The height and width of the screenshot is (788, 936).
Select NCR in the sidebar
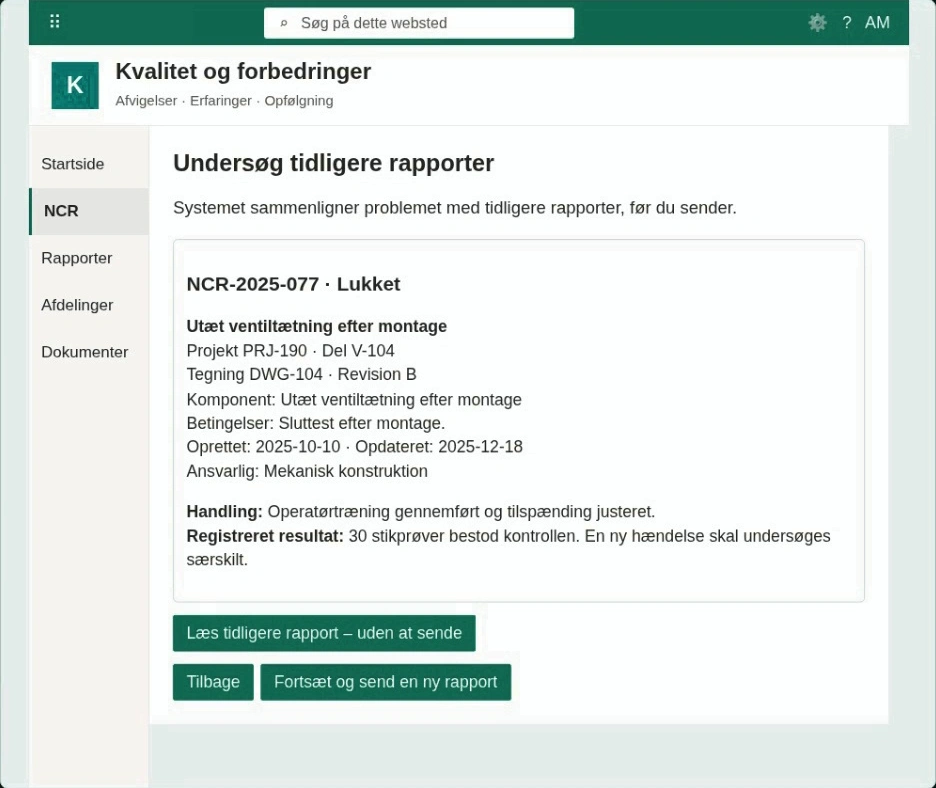click(89, 211)
